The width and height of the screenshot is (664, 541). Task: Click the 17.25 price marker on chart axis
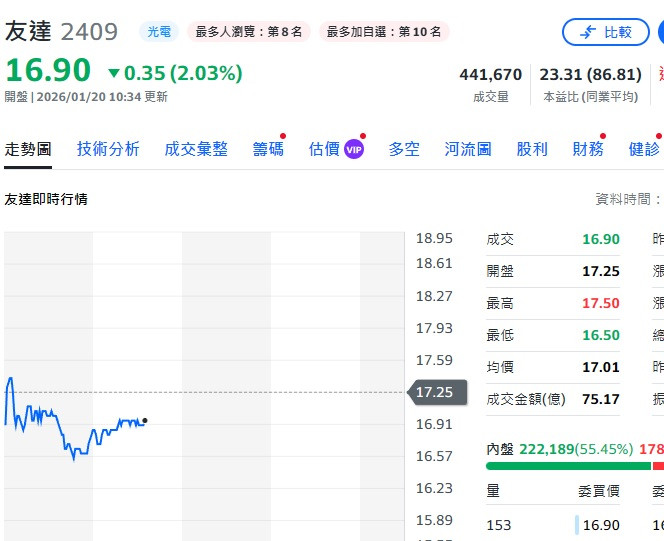[x=436, y=392]
